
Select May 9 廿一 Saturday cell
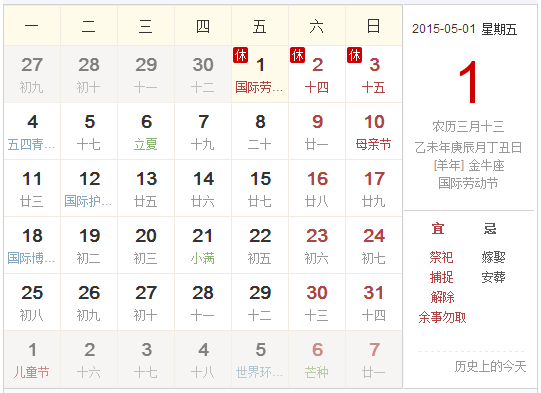point(317,131)
